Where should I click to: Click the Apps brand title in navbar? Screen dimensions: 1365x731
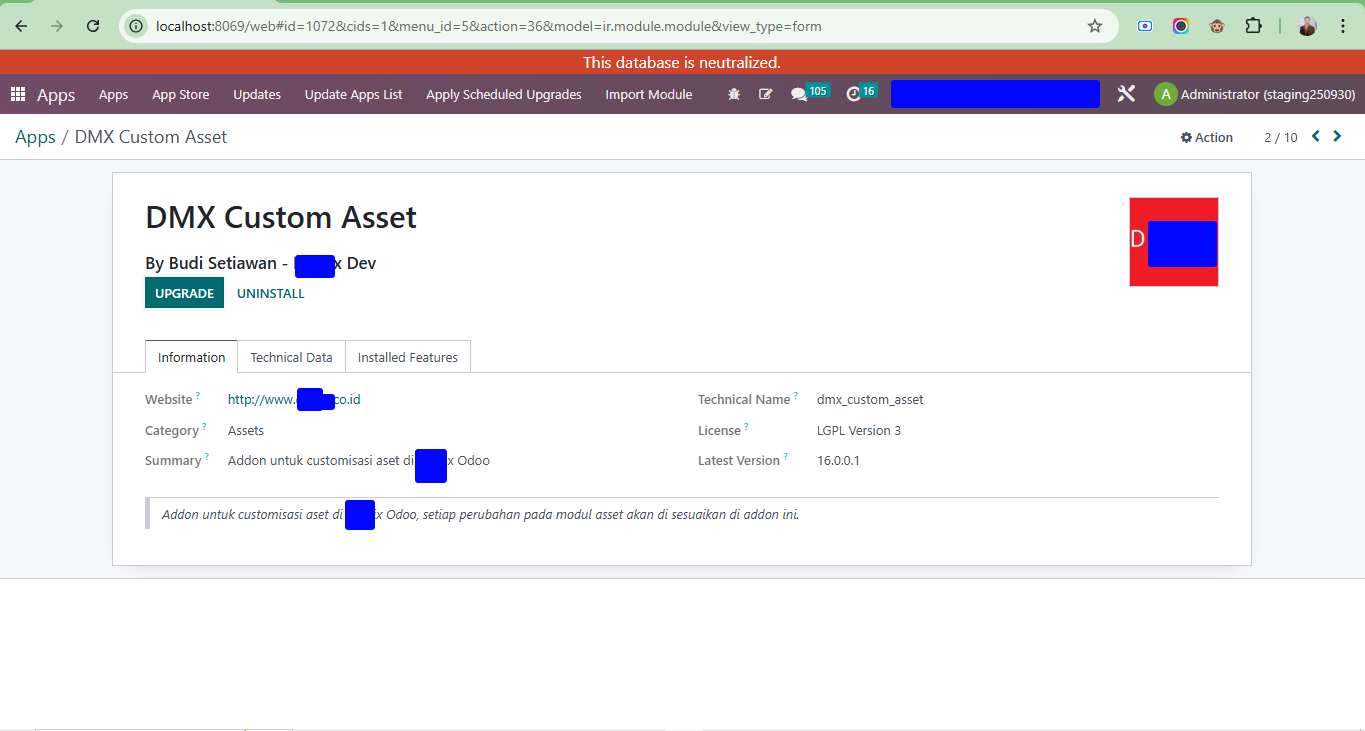(56, 95)
